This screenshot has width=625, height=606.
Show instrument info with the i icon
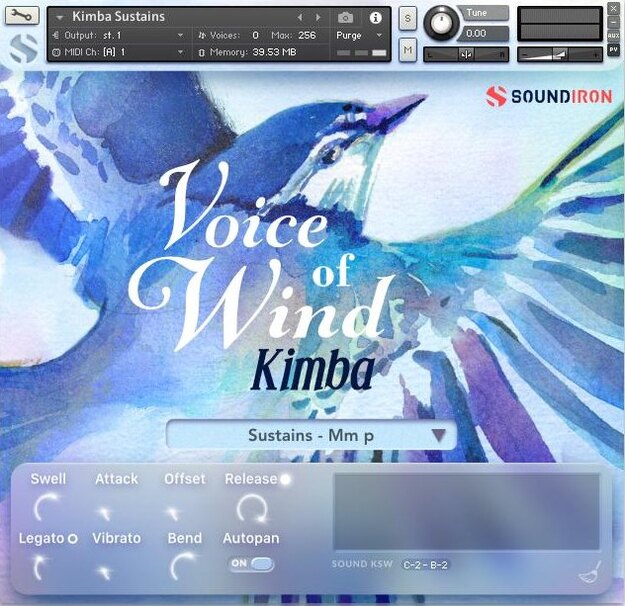click(375, 18)
